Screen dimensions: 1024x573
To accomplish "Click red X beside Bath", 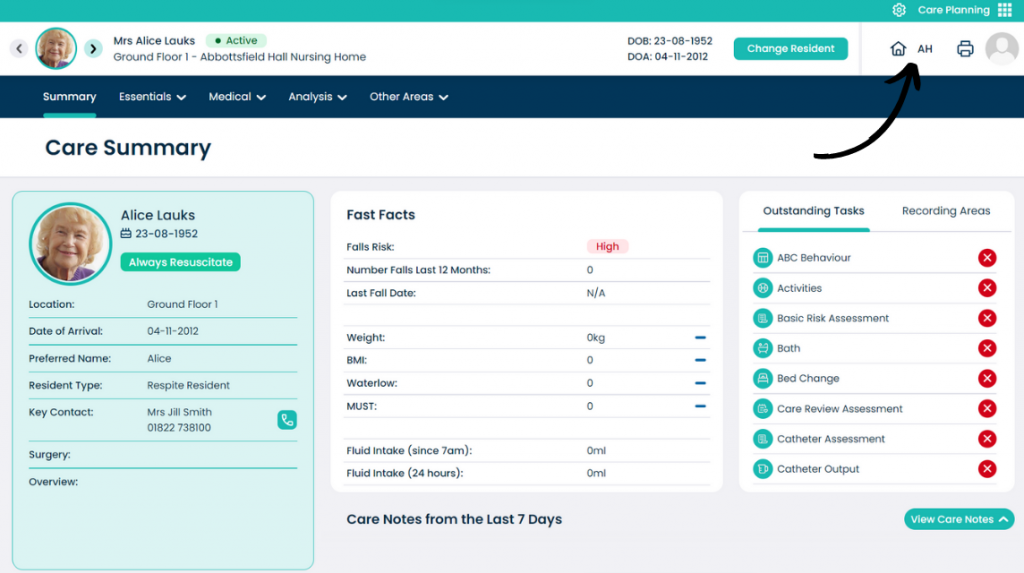I will pyautogui.click(x=987, y=348).
